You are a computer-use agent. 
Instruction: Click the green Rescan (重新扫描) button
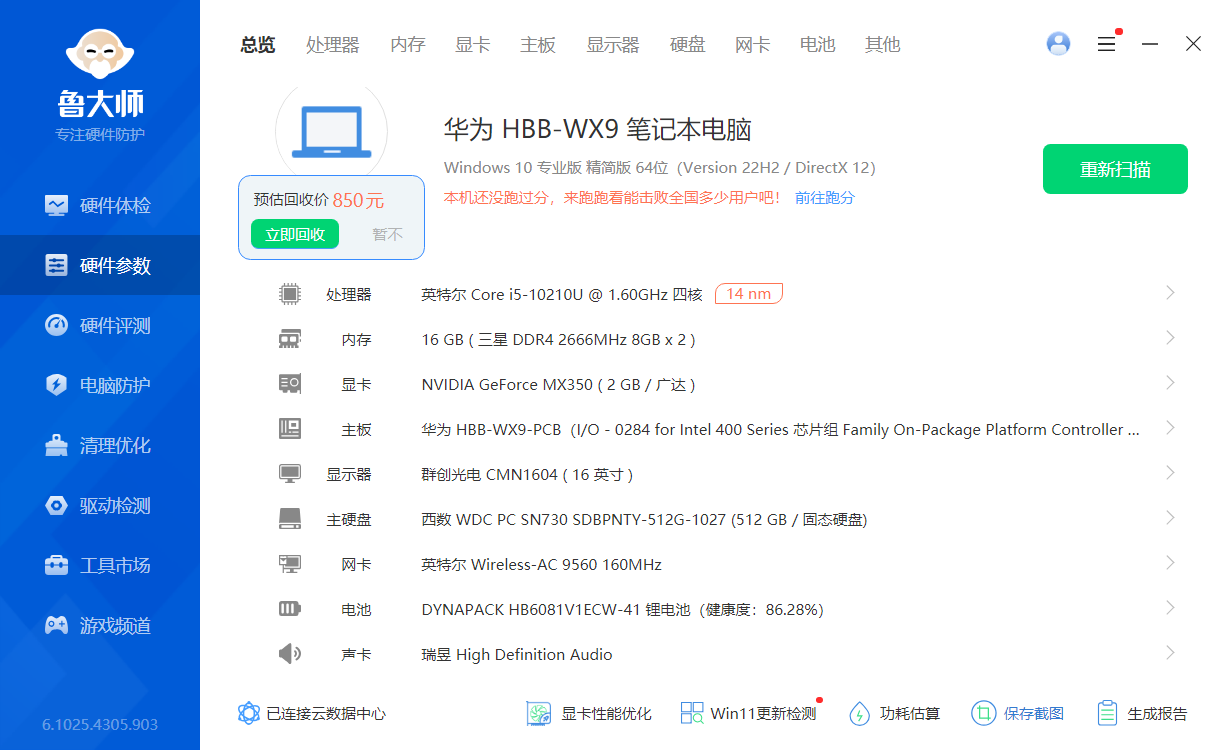pyautogui.click(x=1115, y=169)
